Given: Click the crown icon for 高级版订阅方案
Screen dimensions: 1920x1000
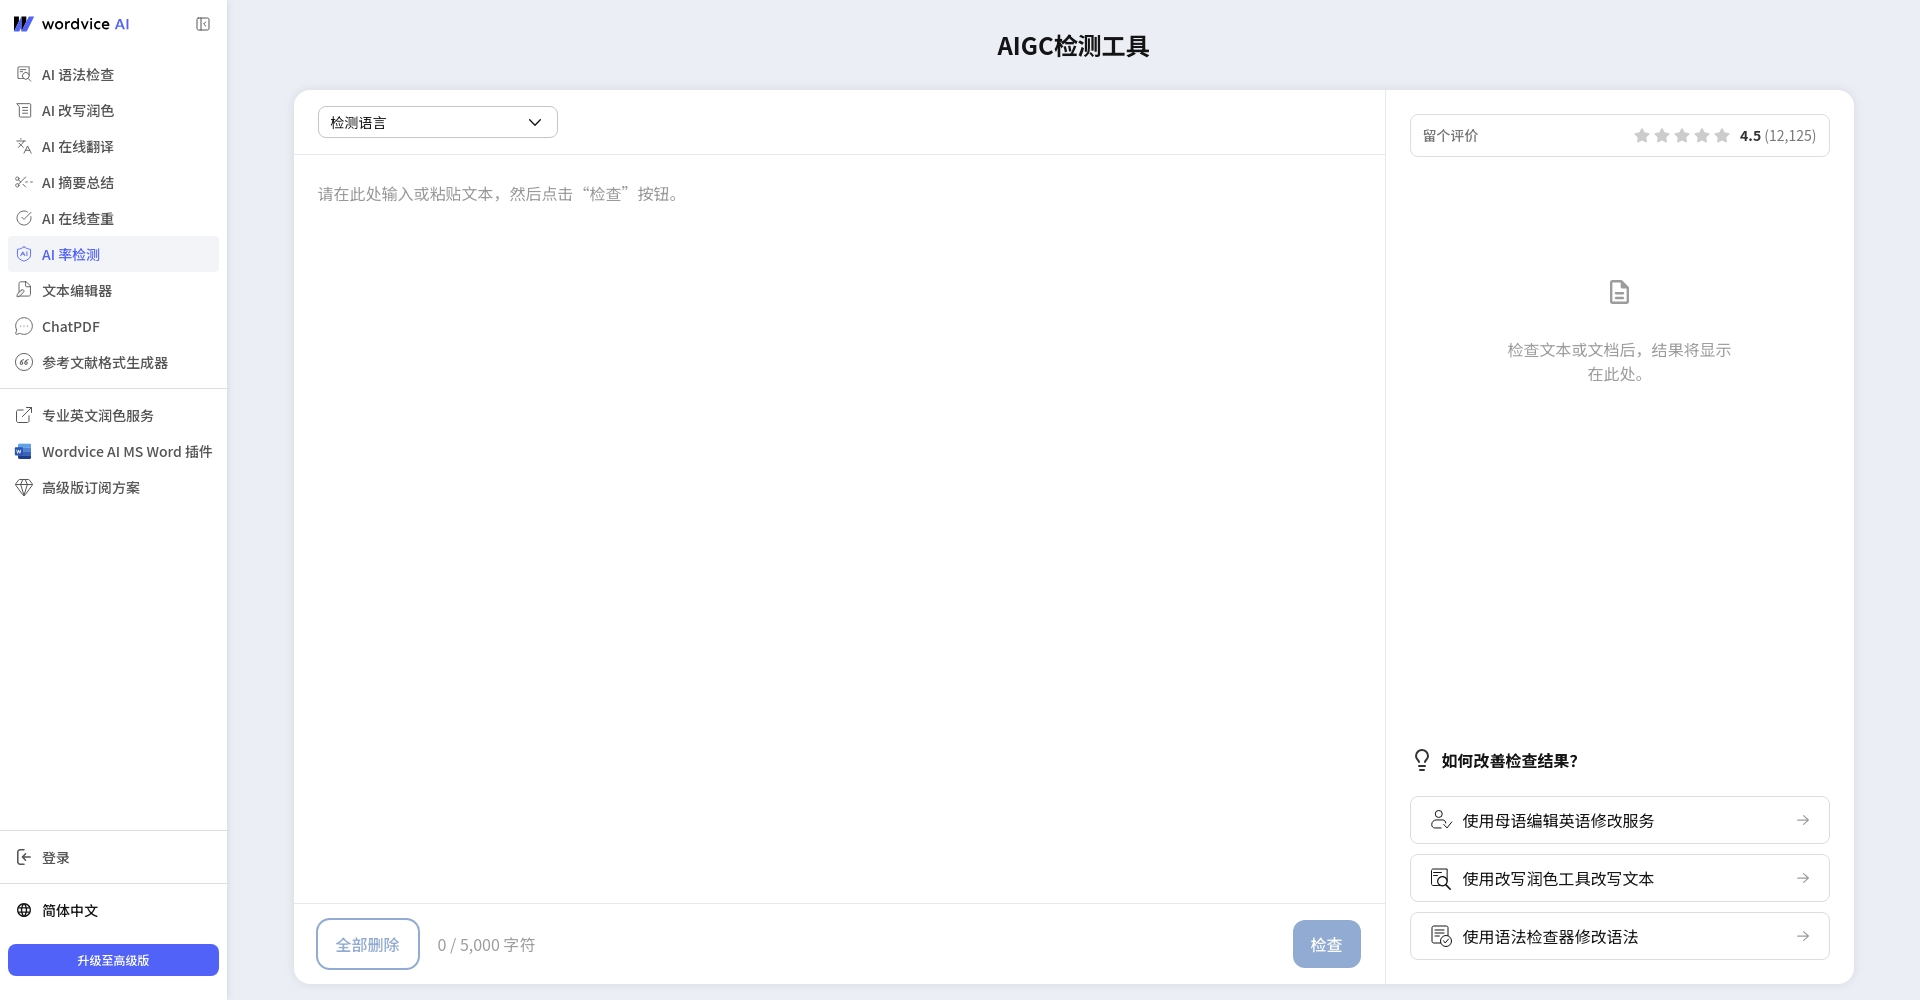Looking at the screenshot, I should coord(24,487).
